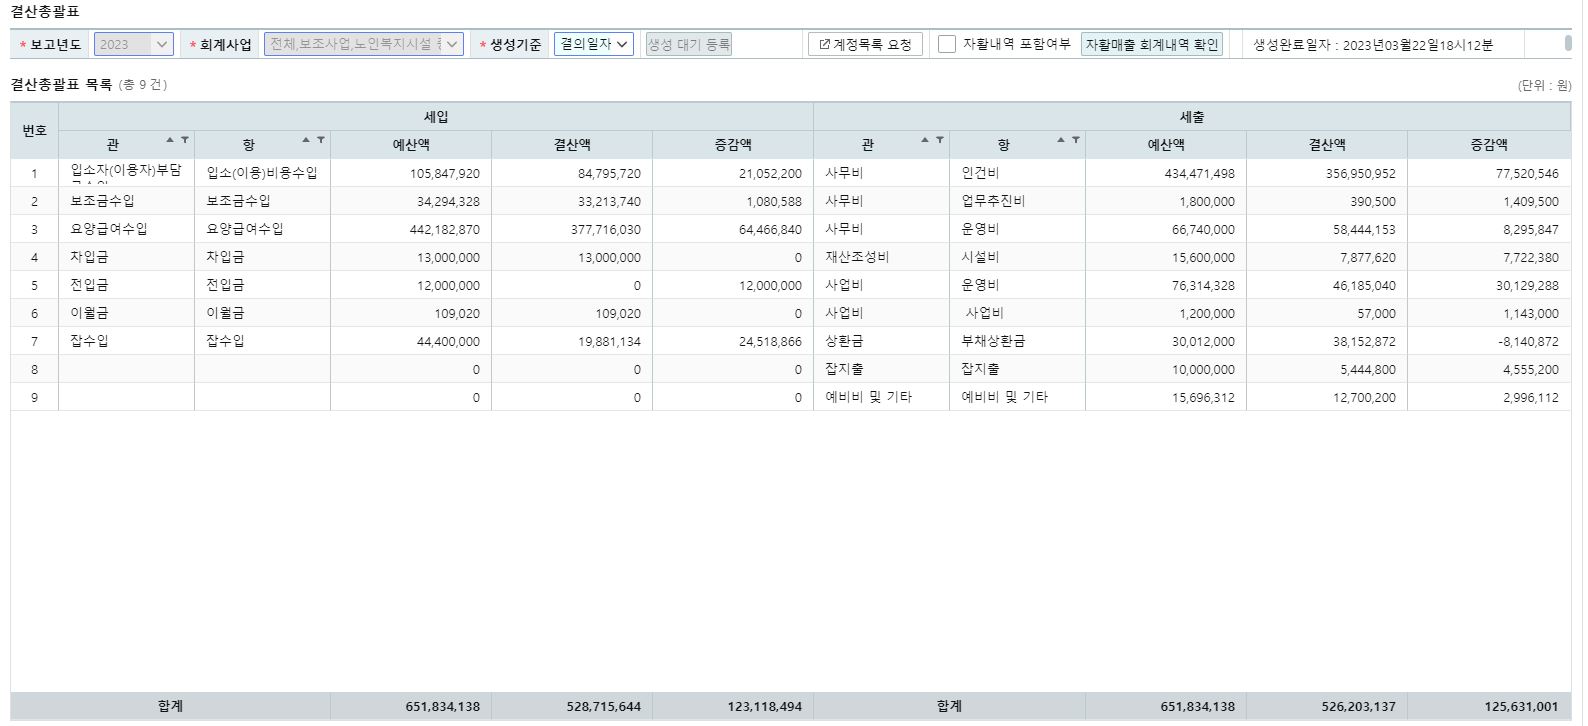Expand the 회계사업 selection dropdown
Viewport: 1588px width, 726px height.
tap(364, 44)
